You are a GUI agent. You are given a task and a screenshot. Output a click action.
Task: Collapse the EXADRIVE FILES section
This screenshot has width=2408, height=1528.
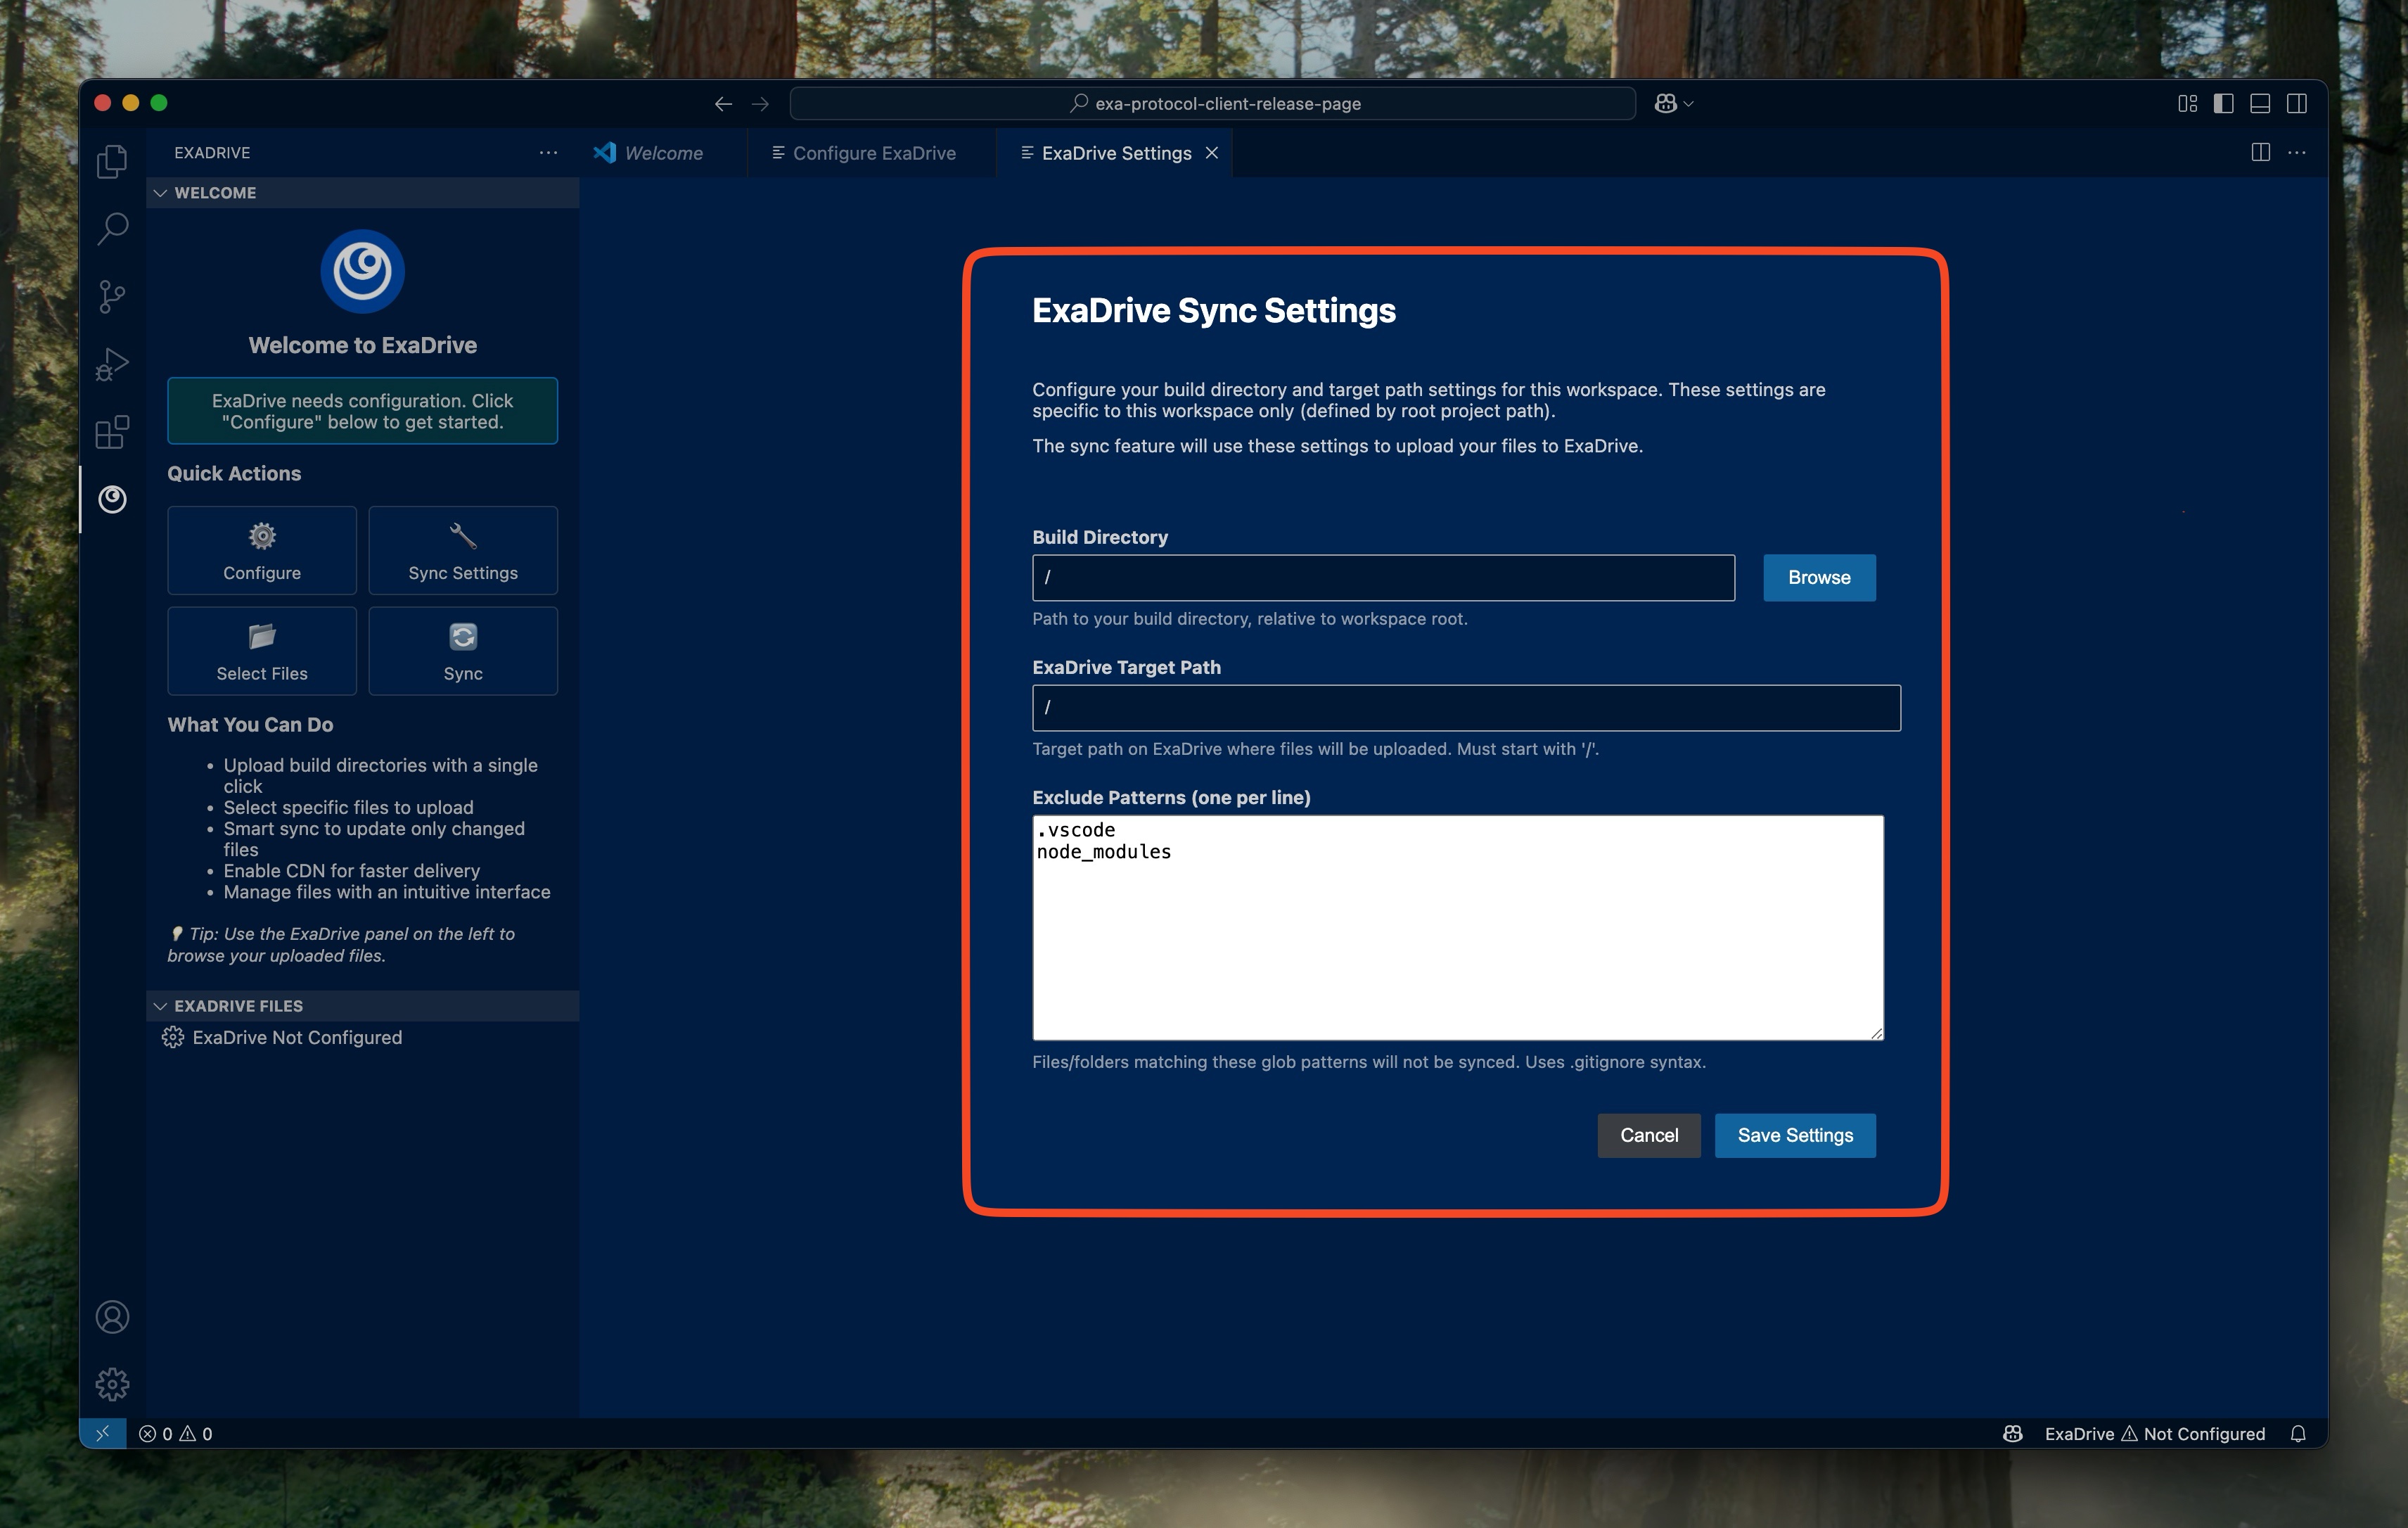363,1006
